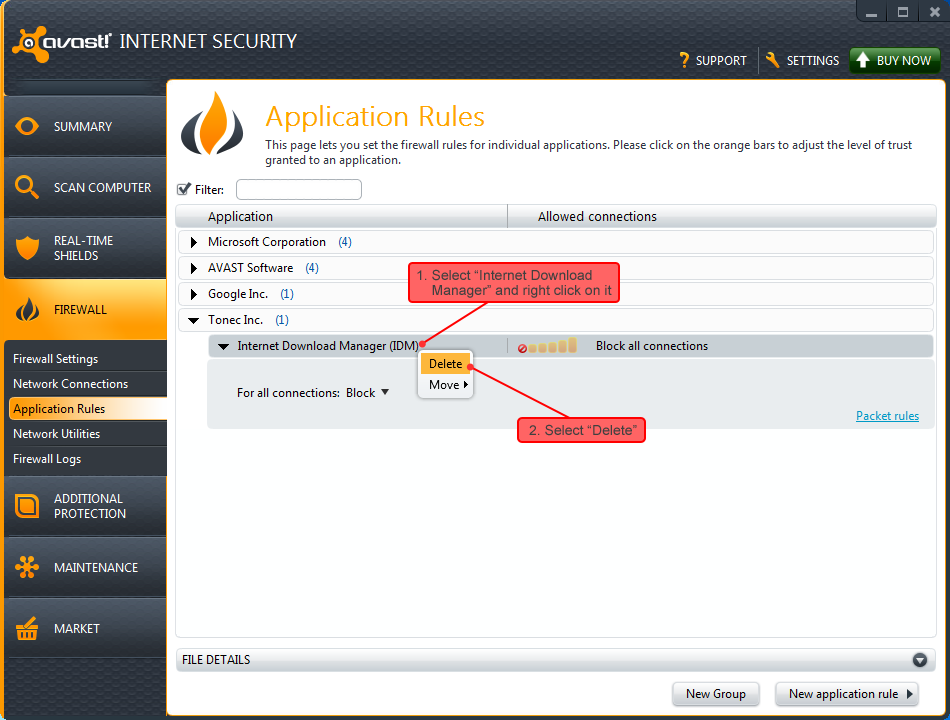The width and height of the screenshot is (950, 720).
Task: Uncheck the Filter checkbox
Action: 182,189
